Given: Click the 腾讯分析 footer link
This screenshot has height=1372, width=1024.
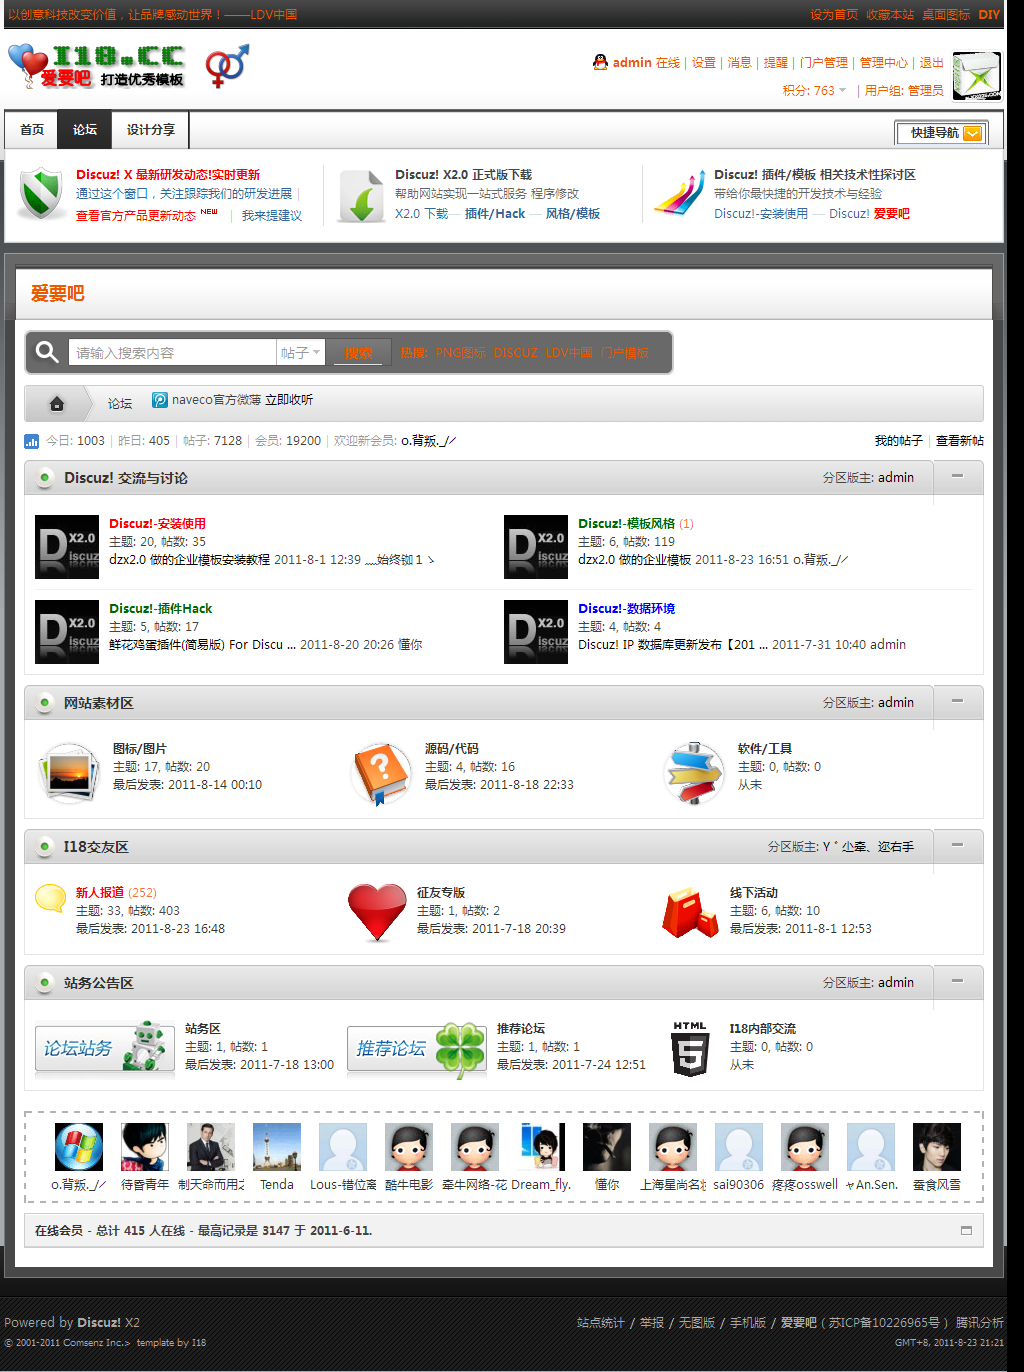Looking at the screenshot, I should point(980,1322).
